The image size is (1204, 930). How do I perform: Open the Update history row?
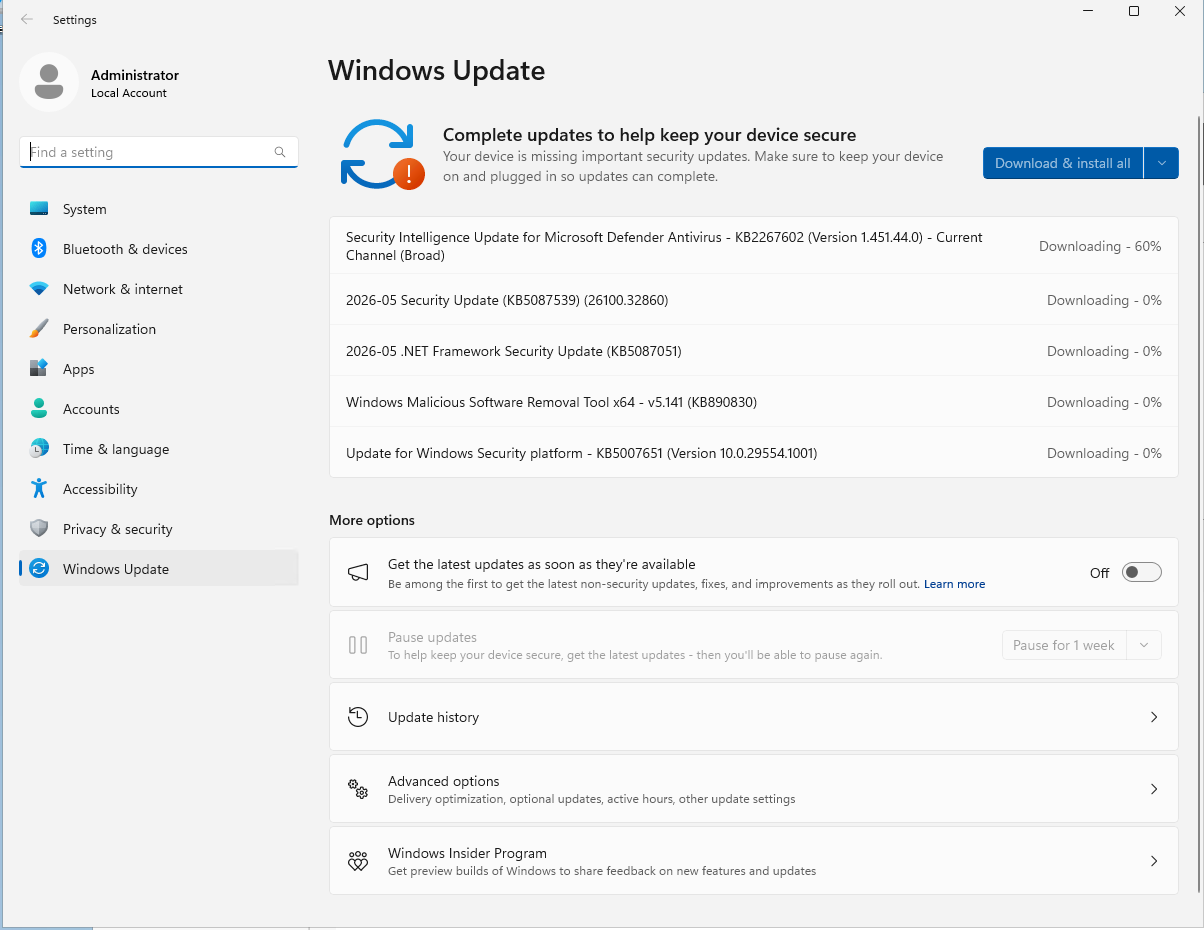[754, 717]
